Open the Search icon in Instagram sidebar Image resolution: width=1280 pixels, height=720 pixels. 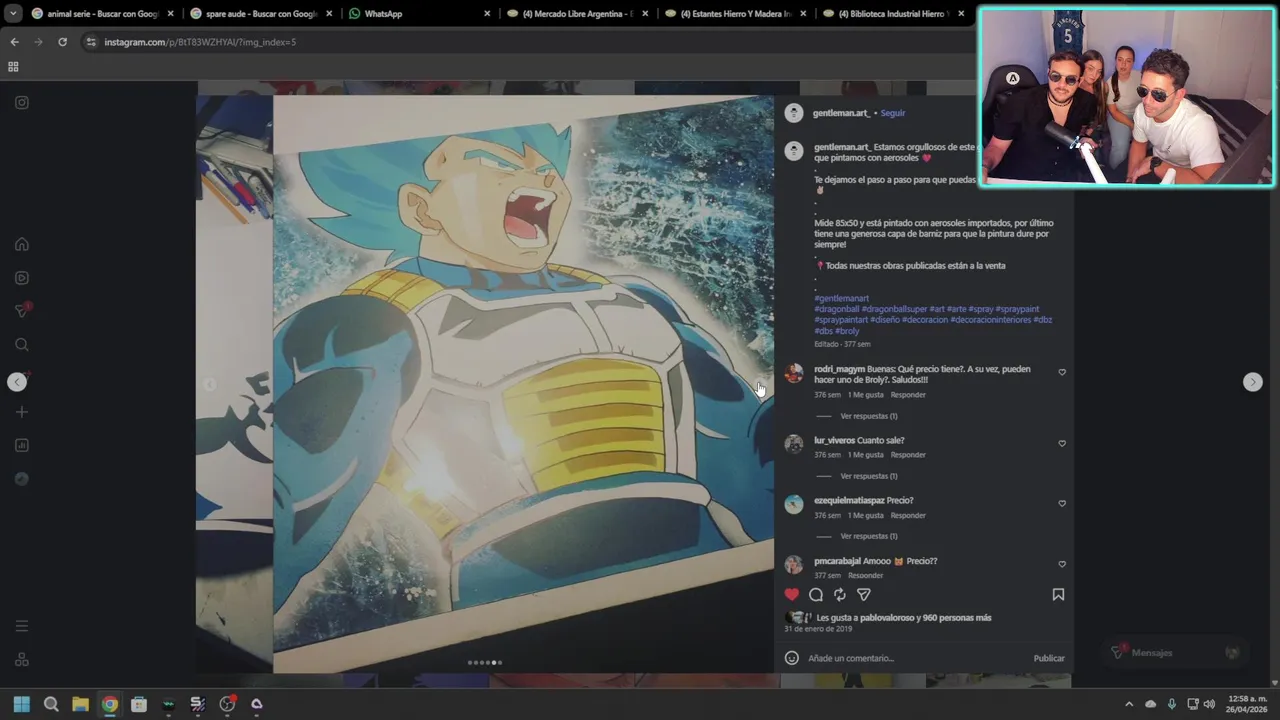(21, 345)
